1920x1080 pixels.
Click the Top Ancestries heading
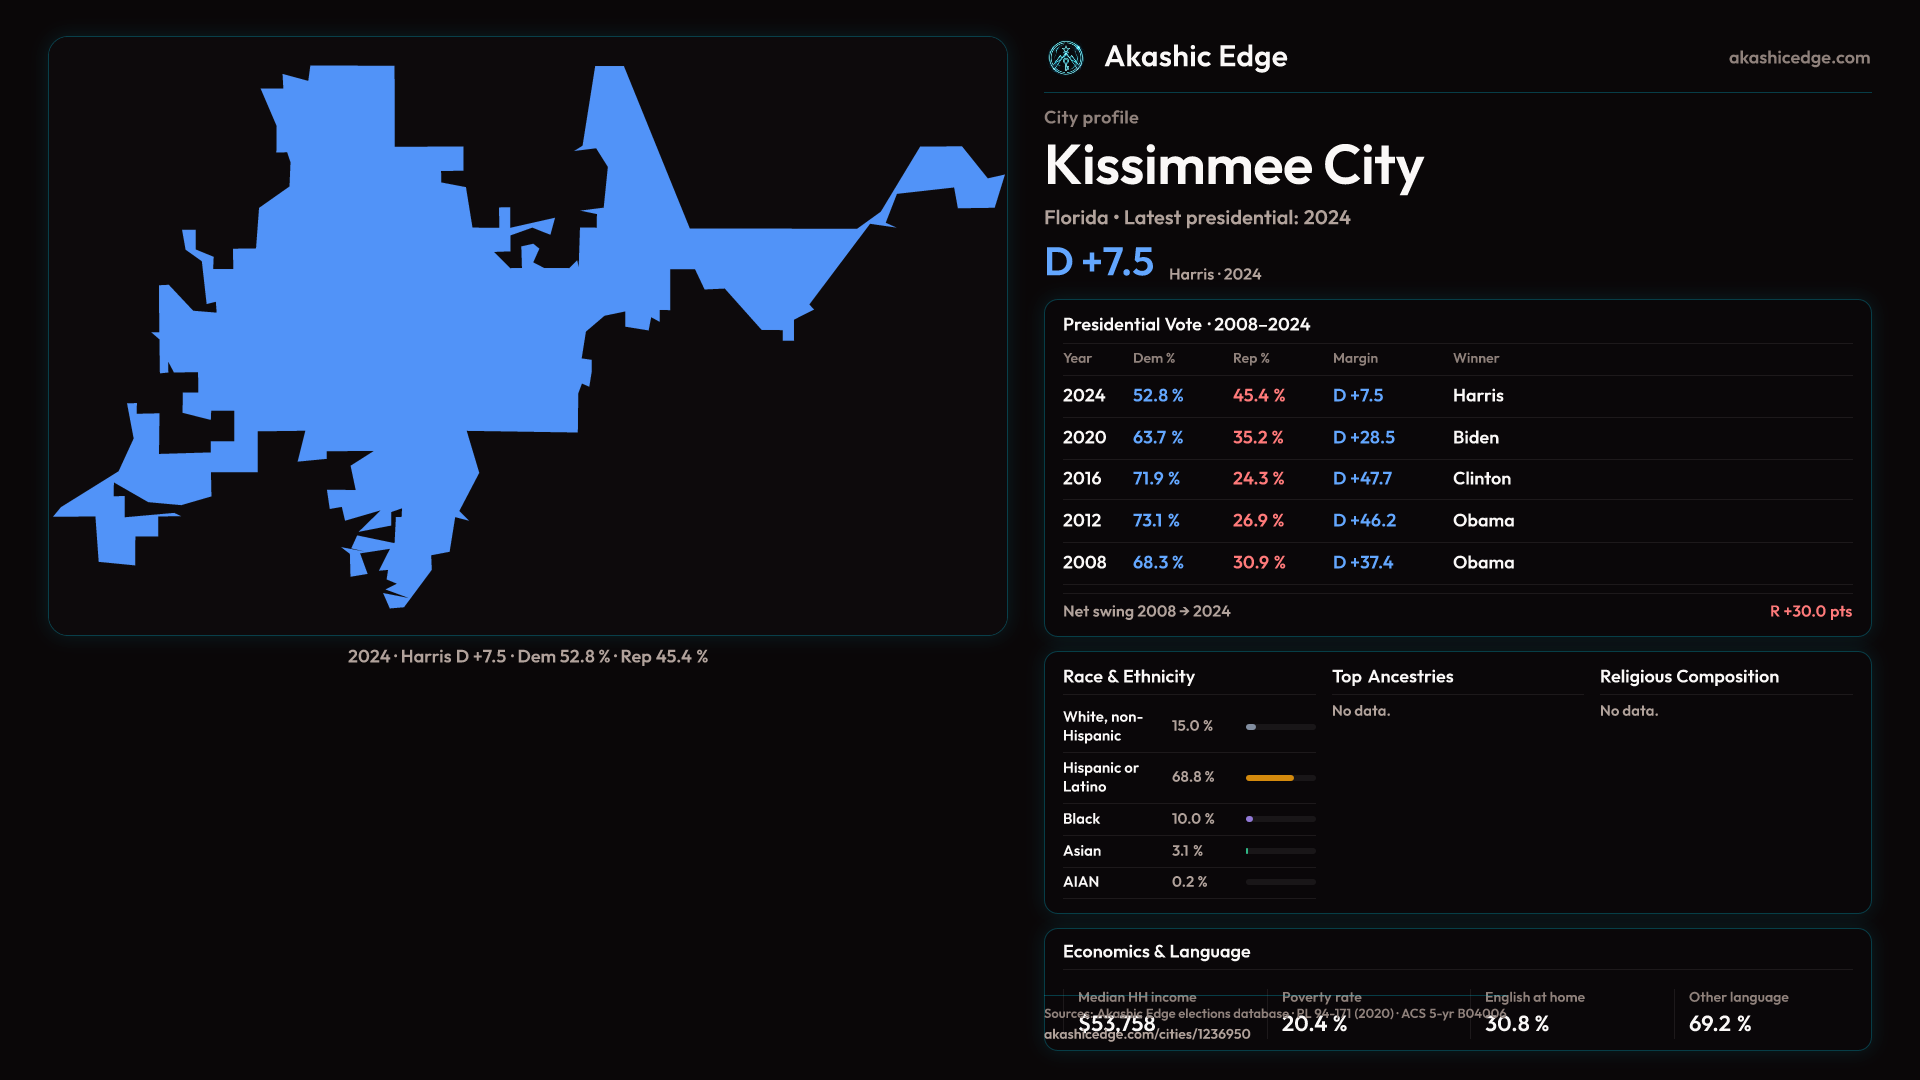click(x=1392, y=677)
